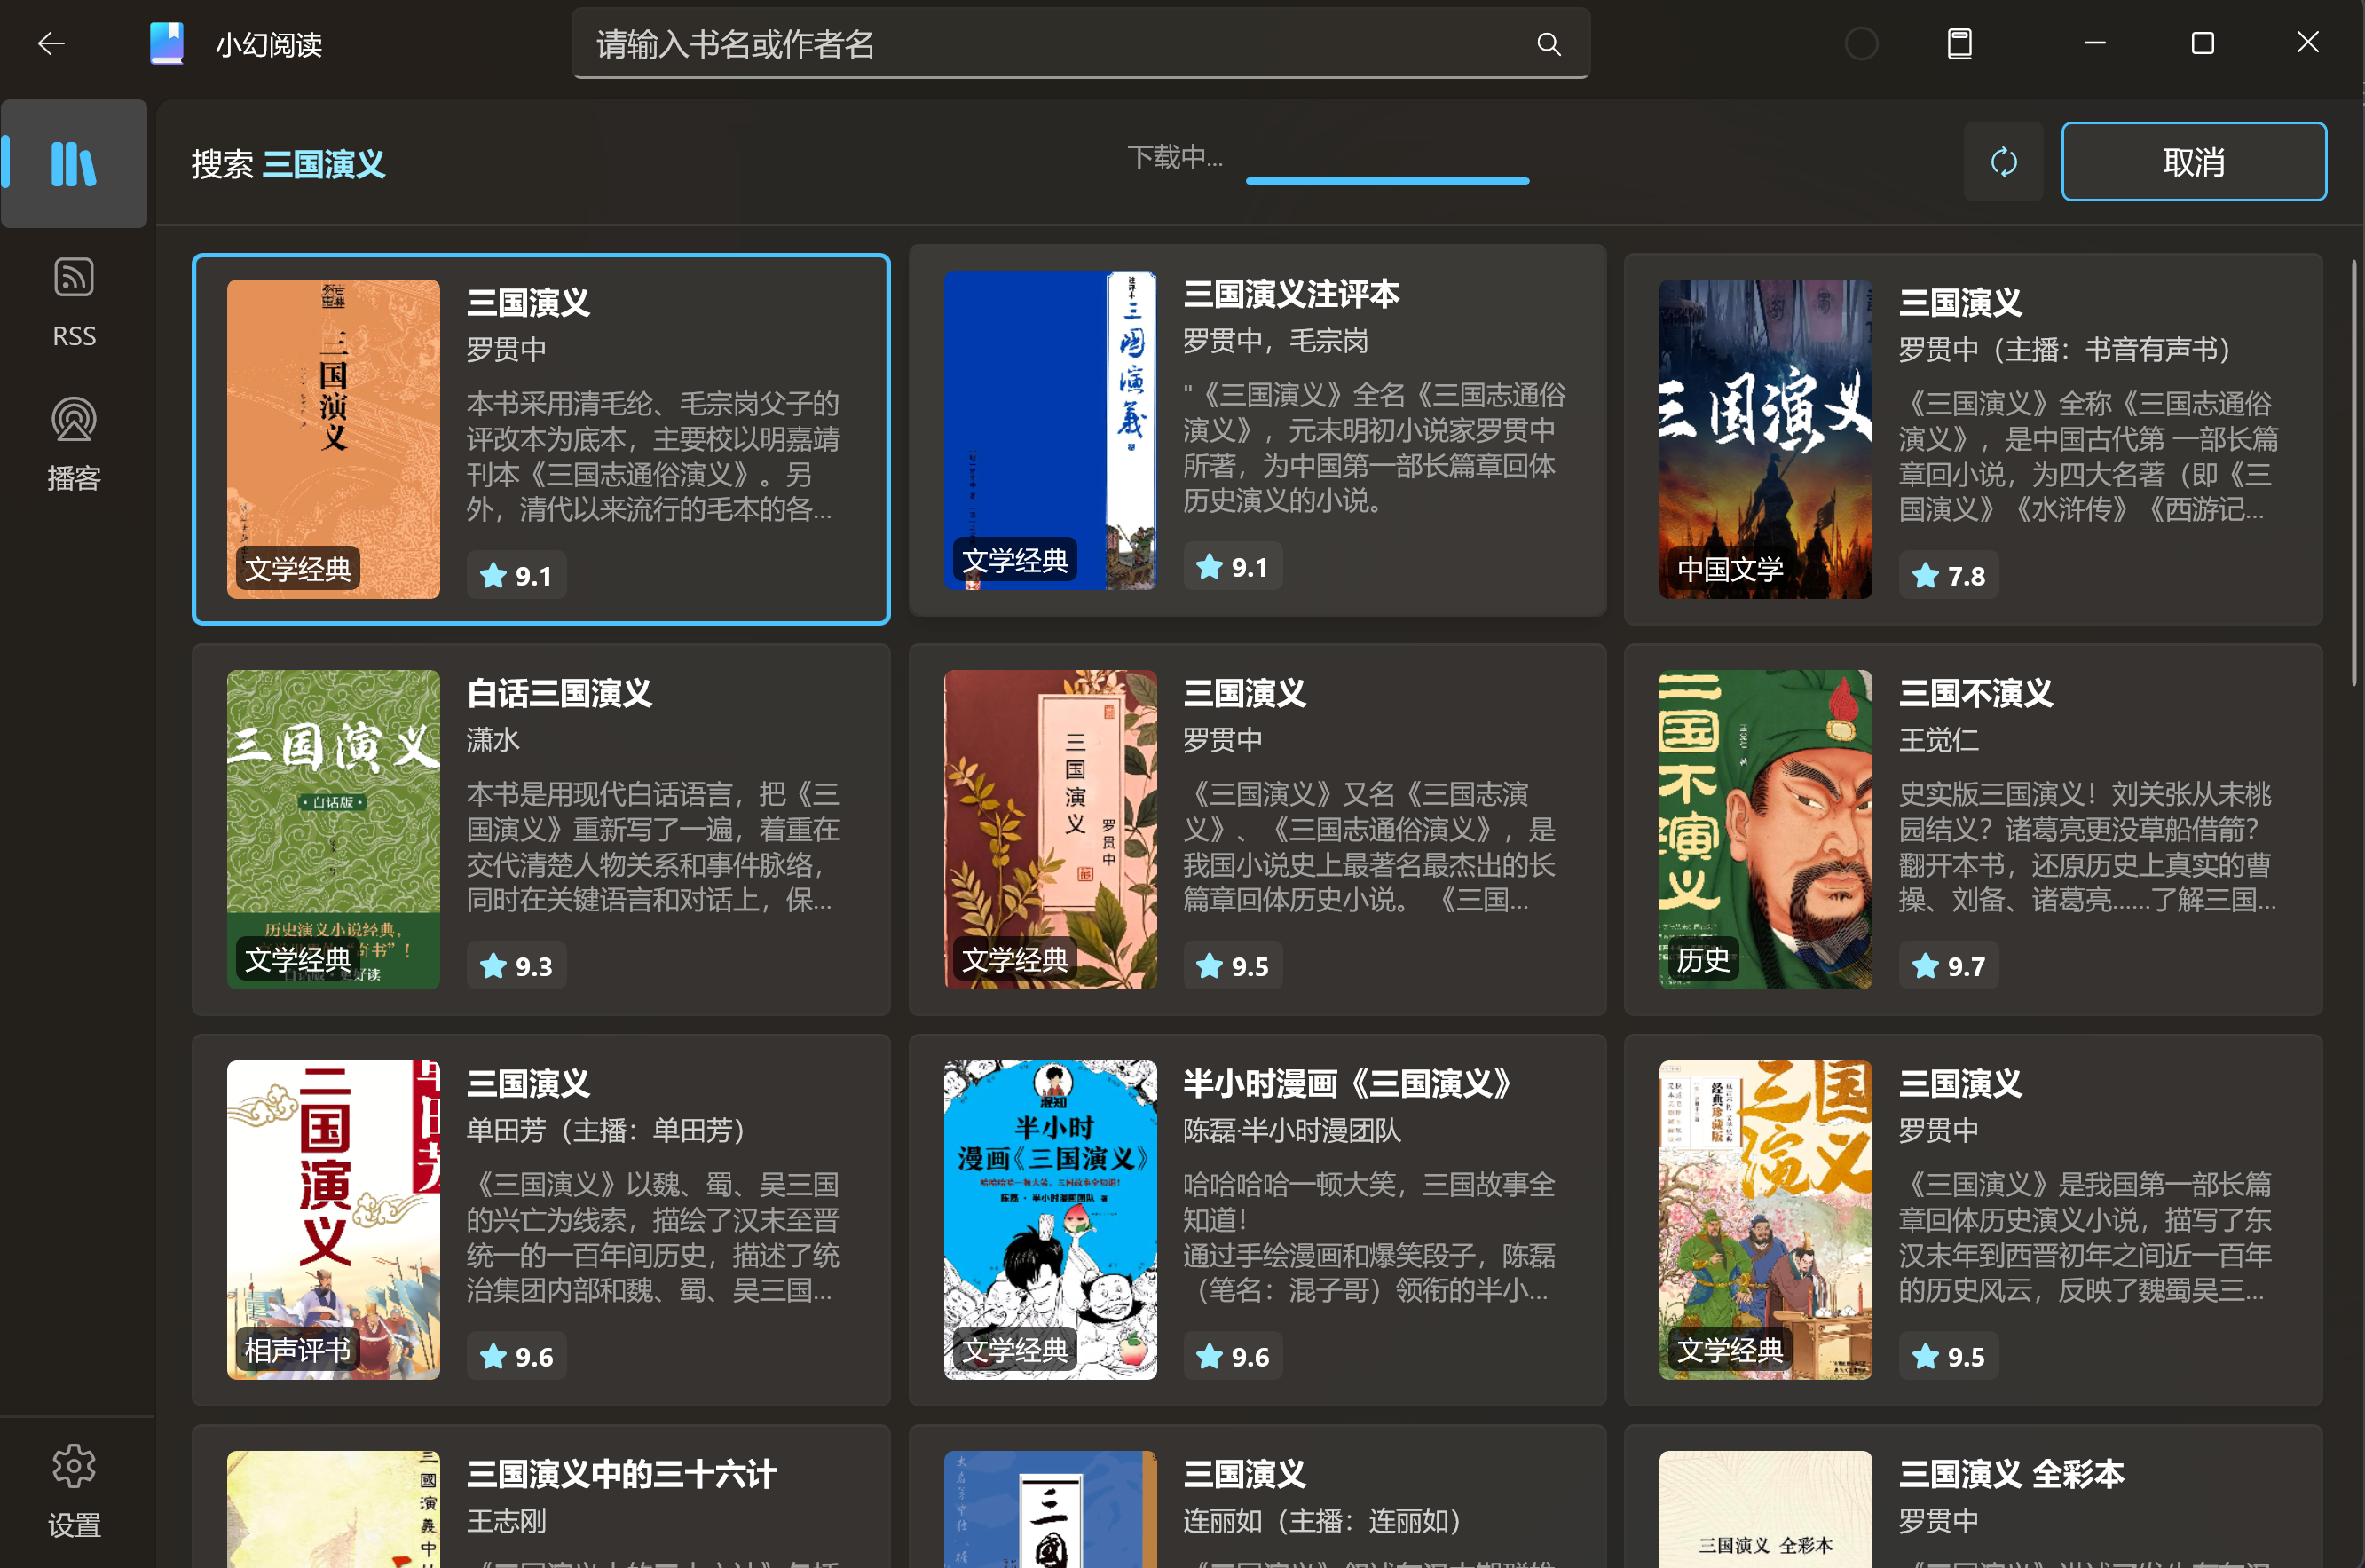2365x1568 pixels.
Task: Click author 陈磊·半小时漫画团队
Action: (x=1292, y=1131)
